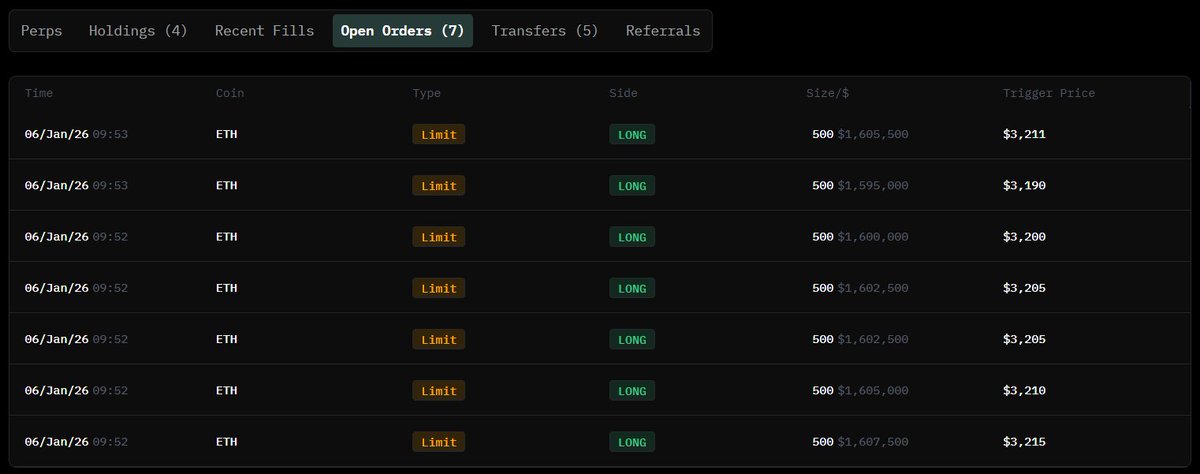Click the Open Orders (7) tab
The width and height of the screenshot is (1200, 474).
pyautogui.click(x=402, y=31)
